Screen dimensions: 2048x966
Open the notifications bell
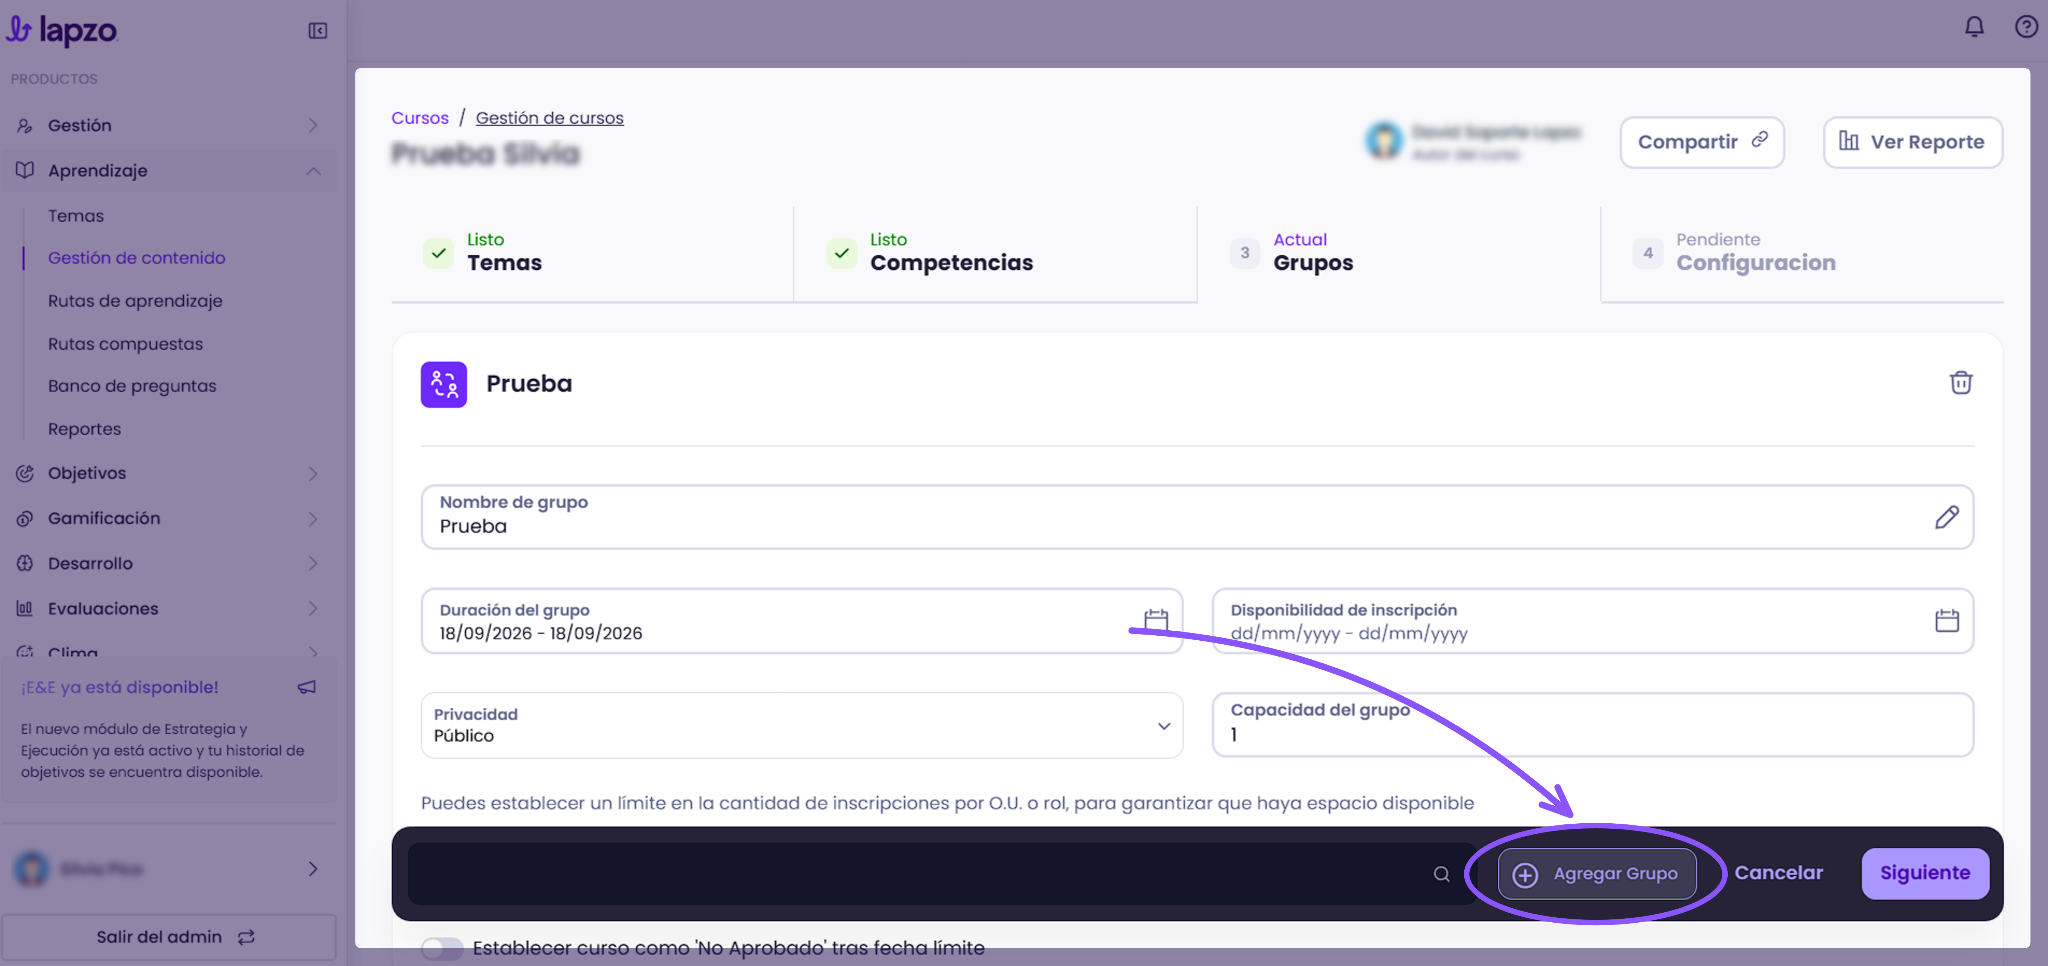pos(1974,27)
